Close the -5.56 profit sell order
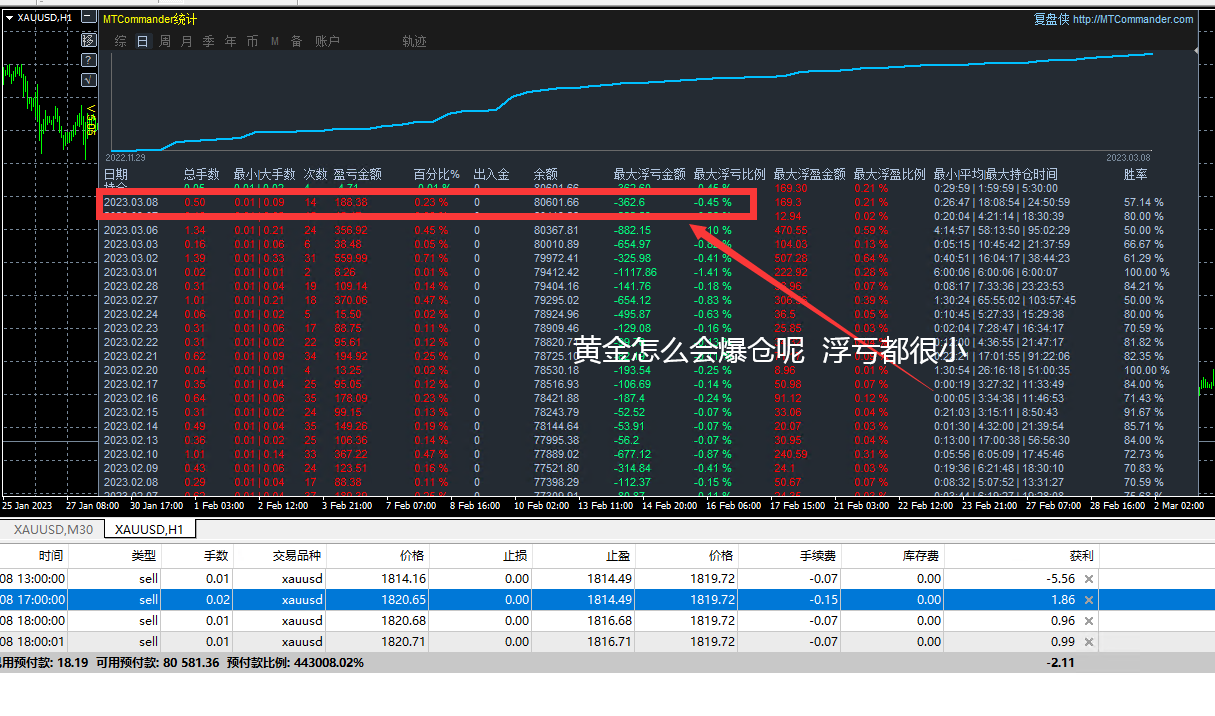1215x716 pixels. coord(1089,579)
